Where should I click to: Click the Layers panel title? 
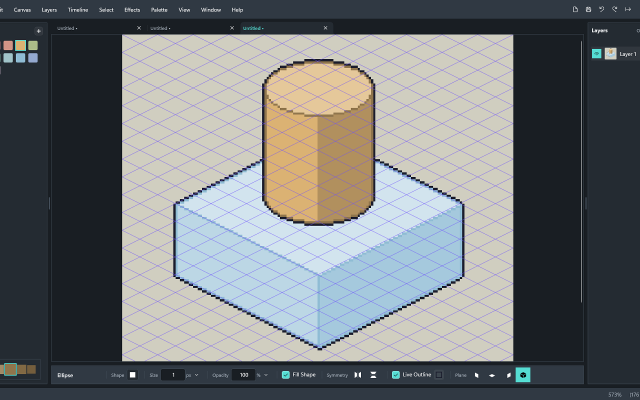coord(600,31)
